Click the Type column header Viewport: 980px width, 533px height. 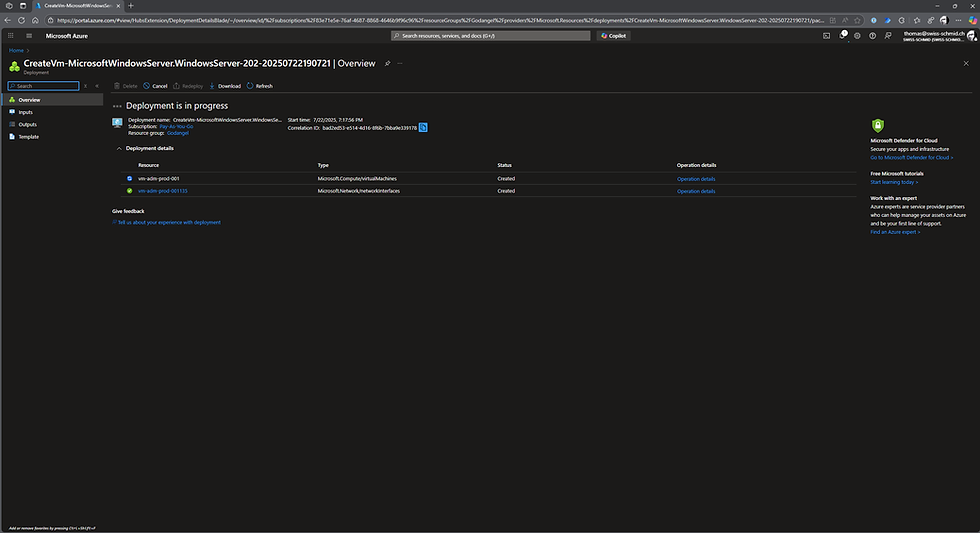pos(323,165)
